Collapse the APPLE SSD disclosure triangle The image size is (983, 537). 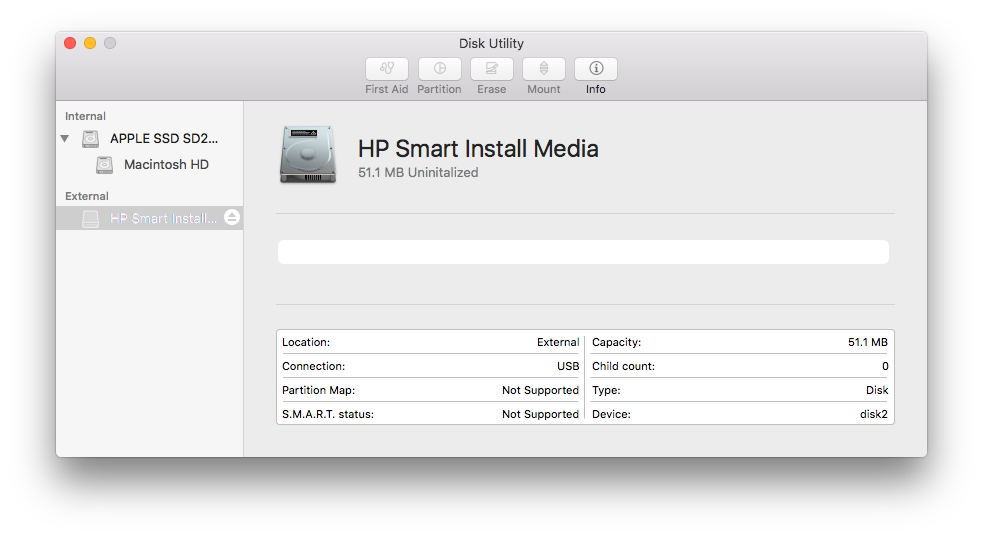pos(66,139)
